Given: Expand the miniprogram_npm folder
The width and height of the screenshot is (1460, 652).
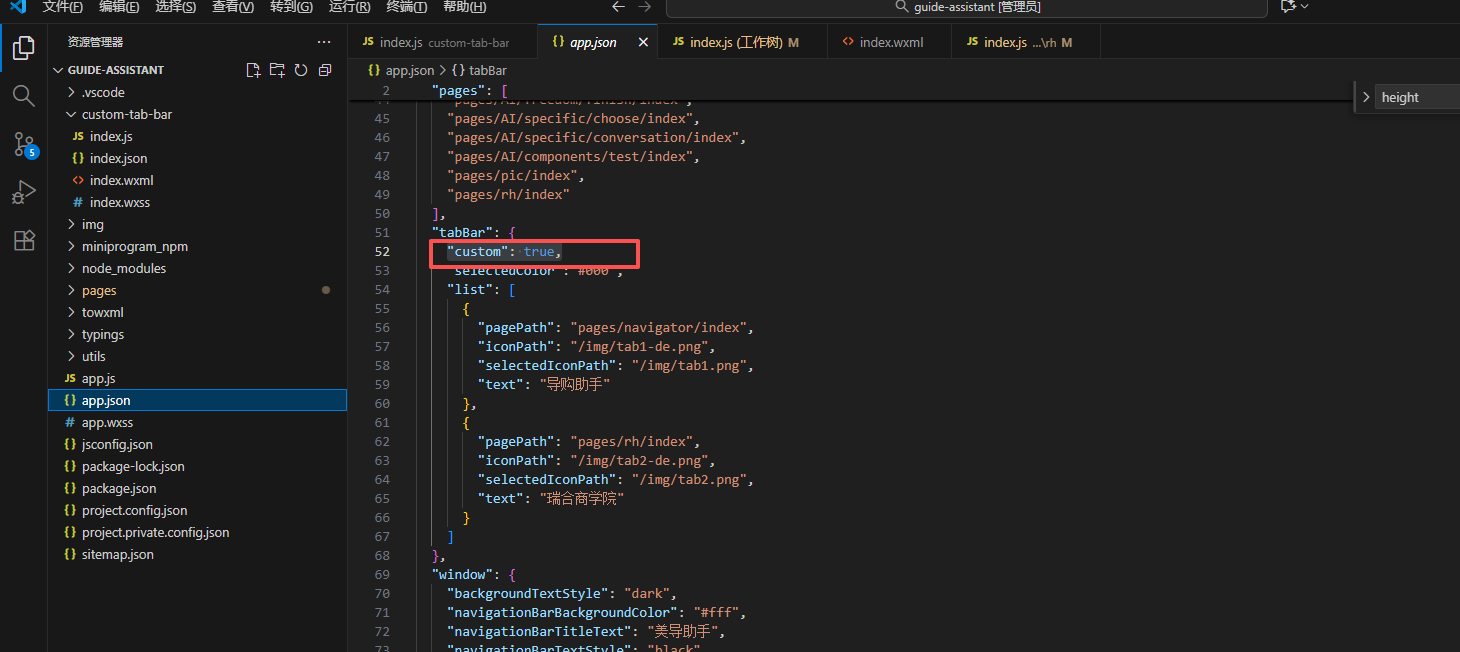Looking at the screenshot, I should click(x=71, y=246).
